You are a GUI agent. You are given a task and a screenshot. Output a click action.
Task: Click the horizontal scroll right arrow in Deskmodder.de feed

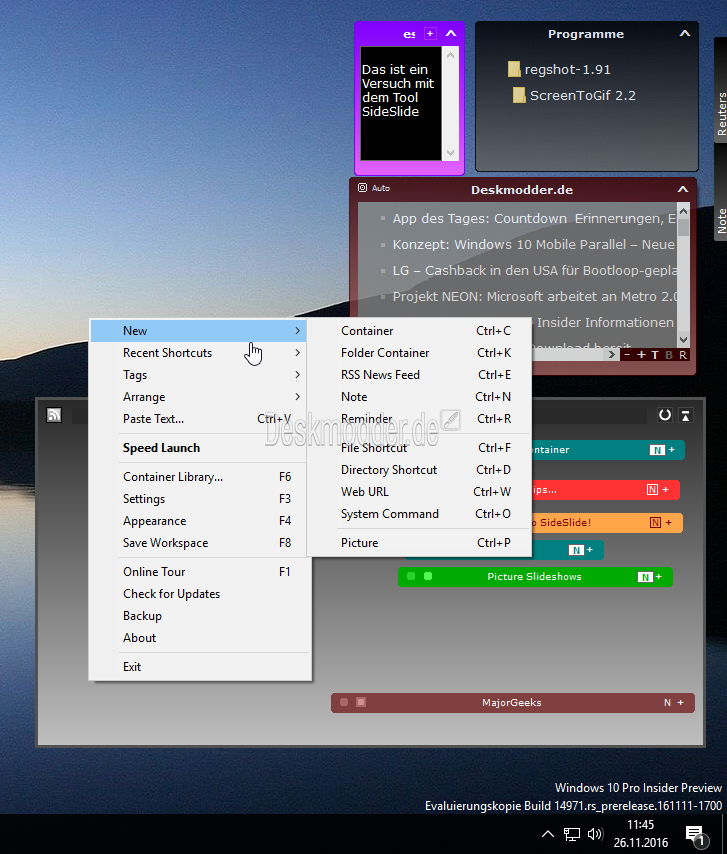[x=612, y=355]
